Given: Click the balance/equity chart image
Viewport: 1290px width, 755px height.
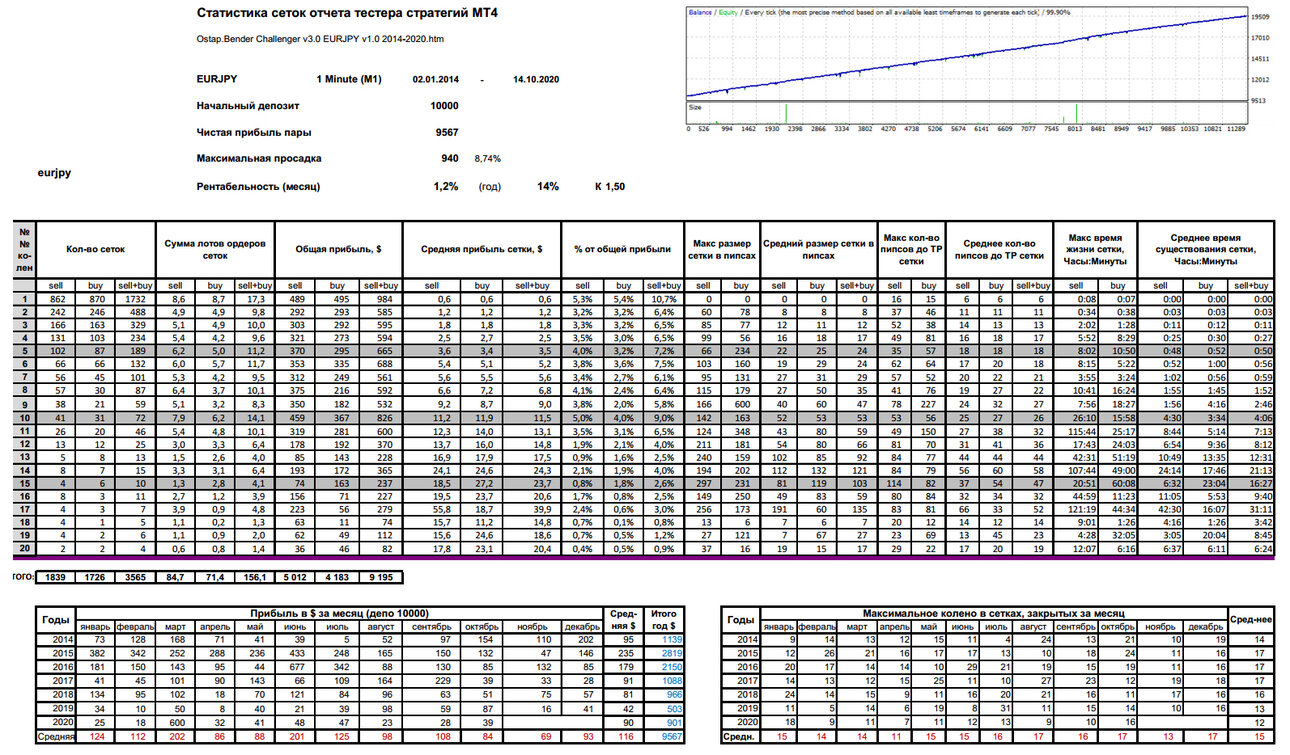Looking at the screenshot, I should tap(980, 69).
